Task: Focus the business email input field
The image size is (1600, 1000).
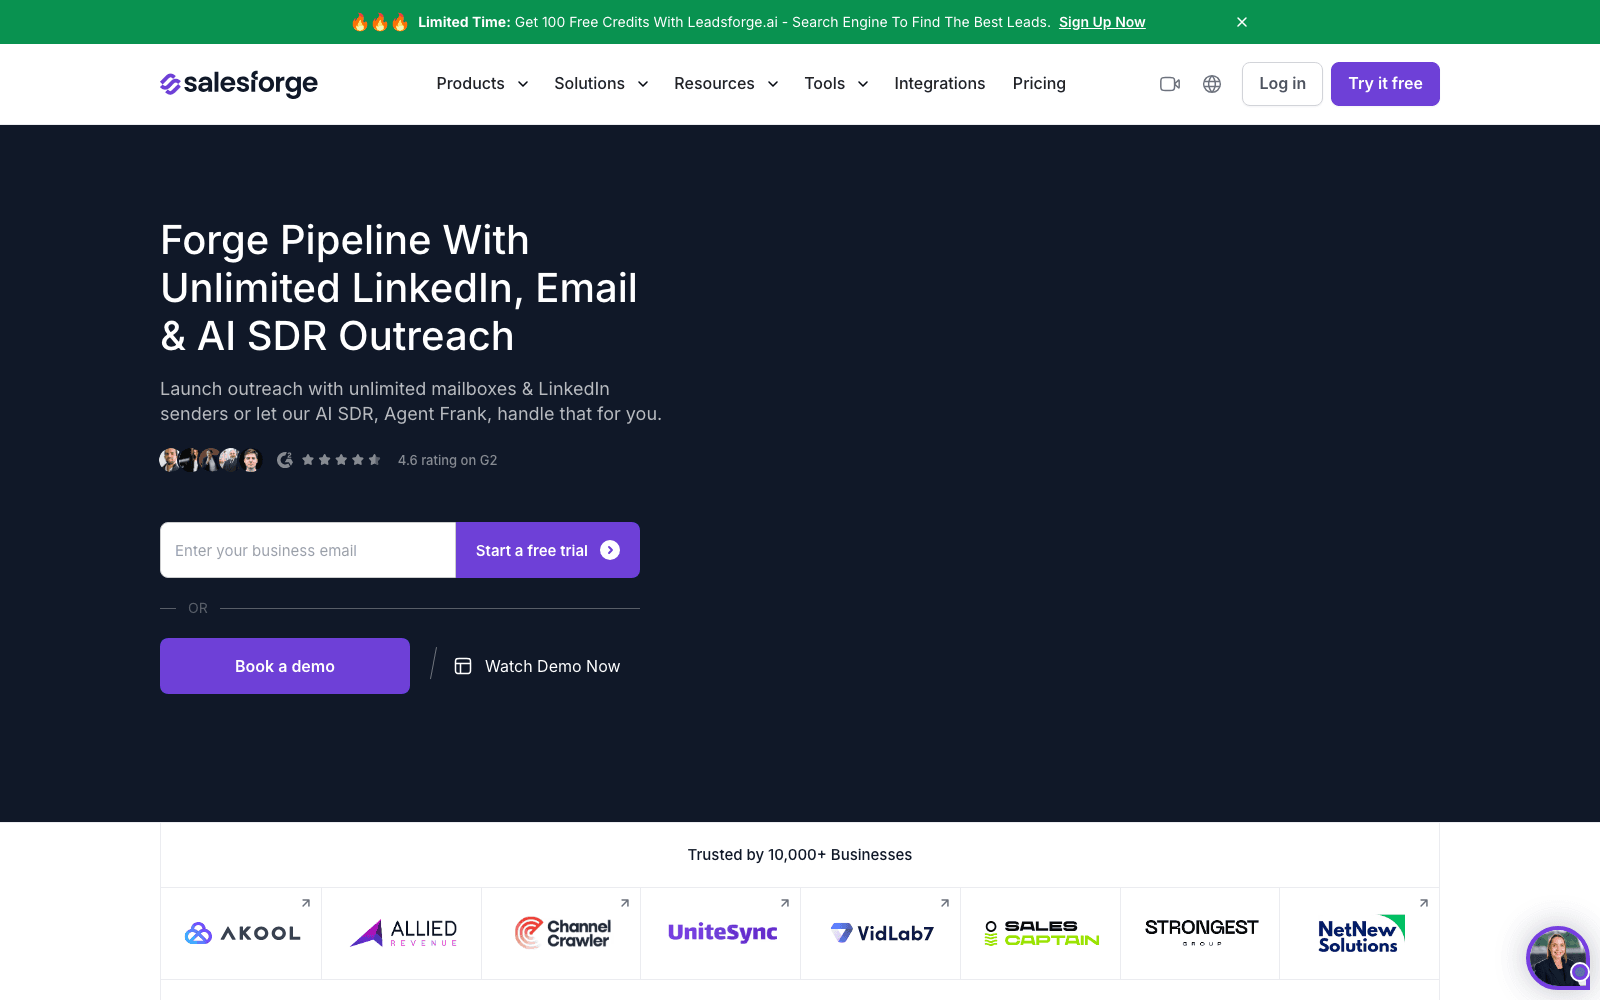Action: click(x=308, y=550)
